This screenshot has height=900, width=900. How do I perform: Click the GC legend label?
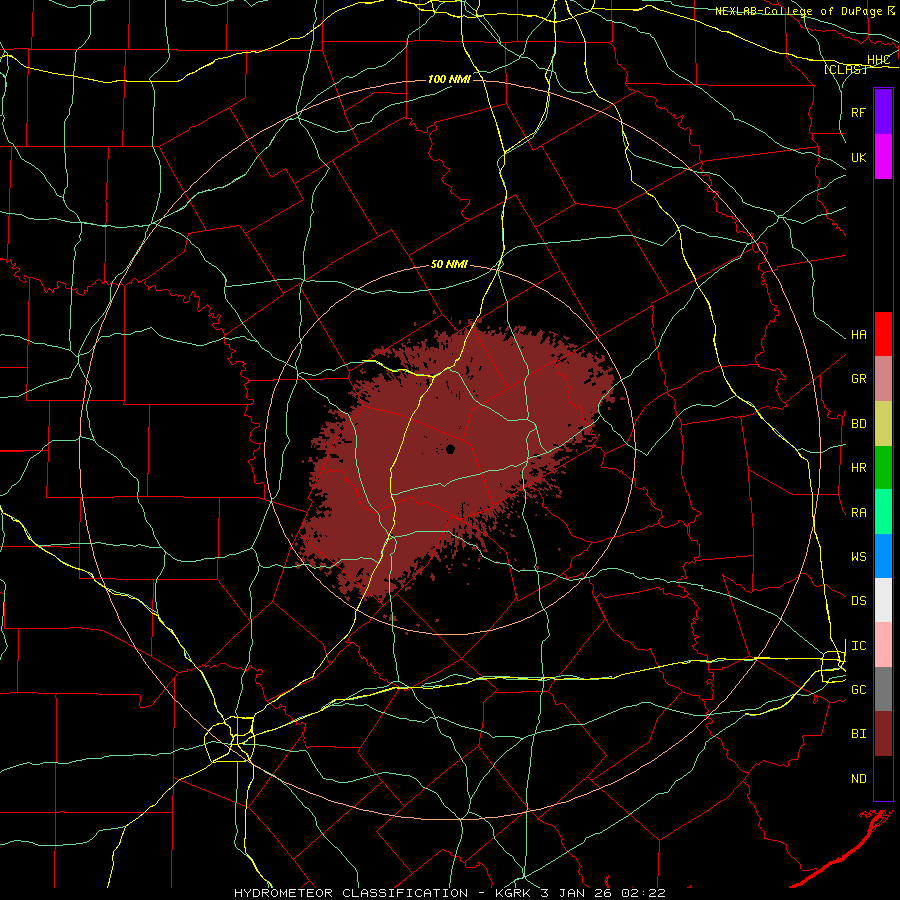[859, 690]
